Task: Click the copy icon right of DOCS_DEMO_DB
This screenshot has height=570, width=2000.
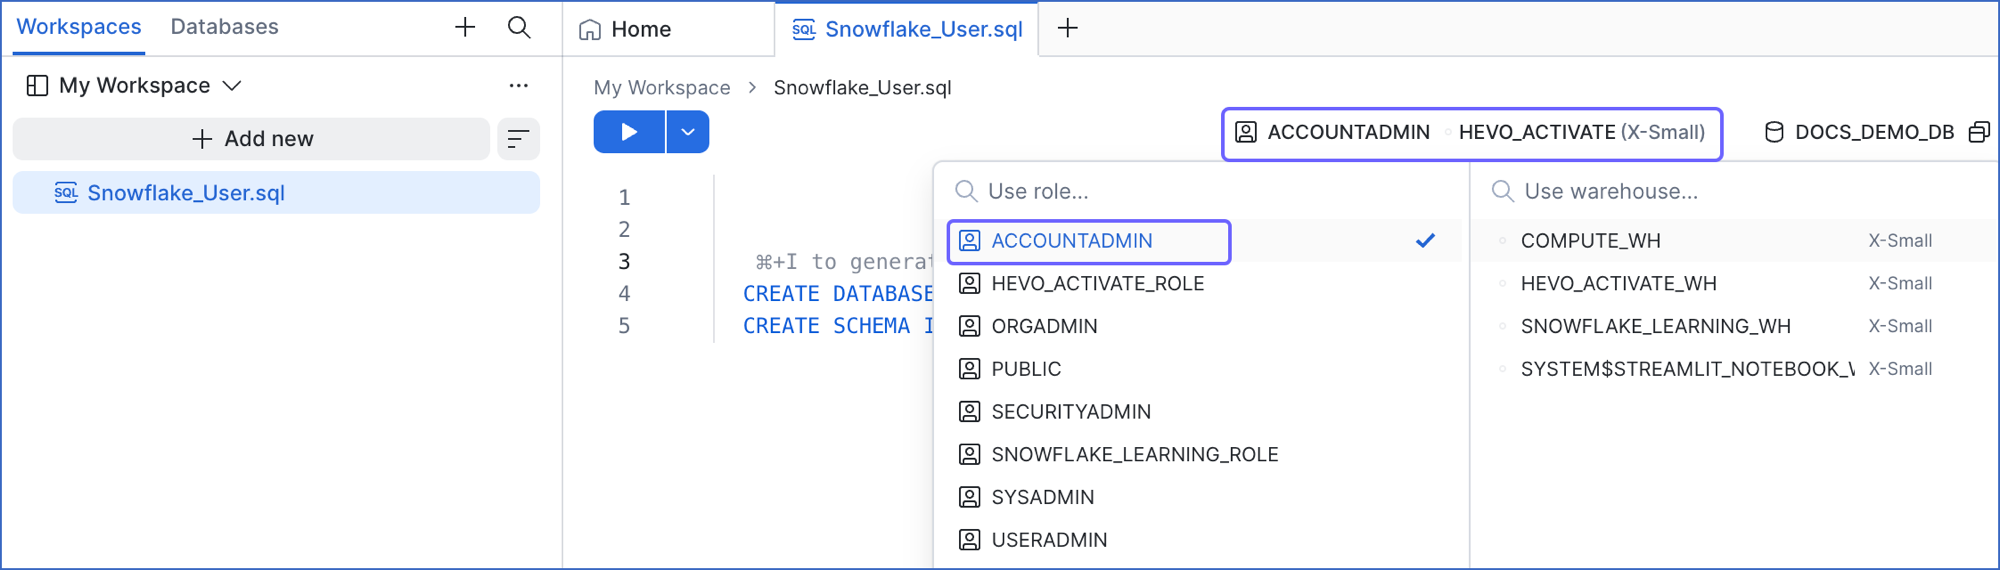Action: tap(1978, 132)
